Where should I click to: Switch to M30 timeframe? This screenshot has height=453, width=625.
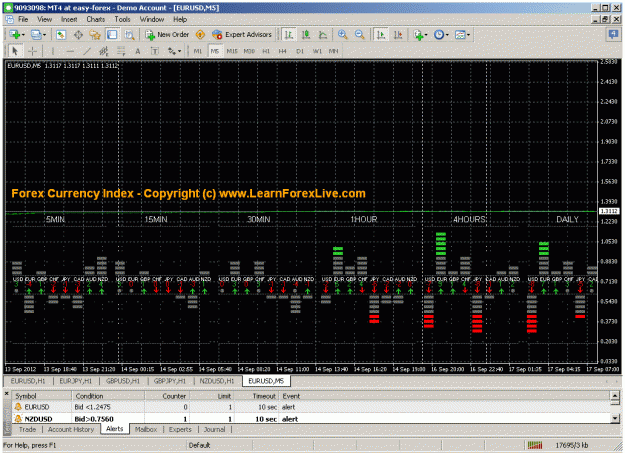pyautogui.click(x=249, y=51)
